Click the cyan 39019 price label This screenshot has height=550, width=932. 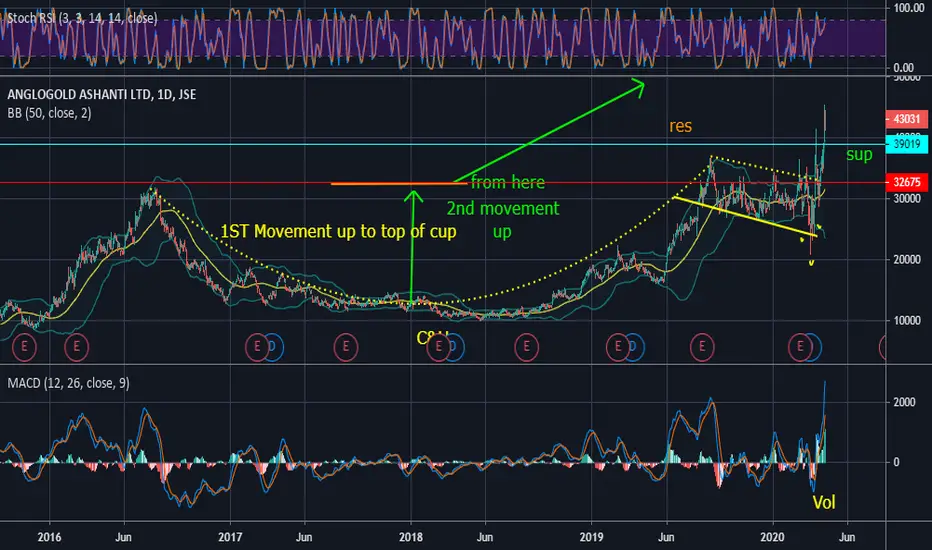pos(906,144)
